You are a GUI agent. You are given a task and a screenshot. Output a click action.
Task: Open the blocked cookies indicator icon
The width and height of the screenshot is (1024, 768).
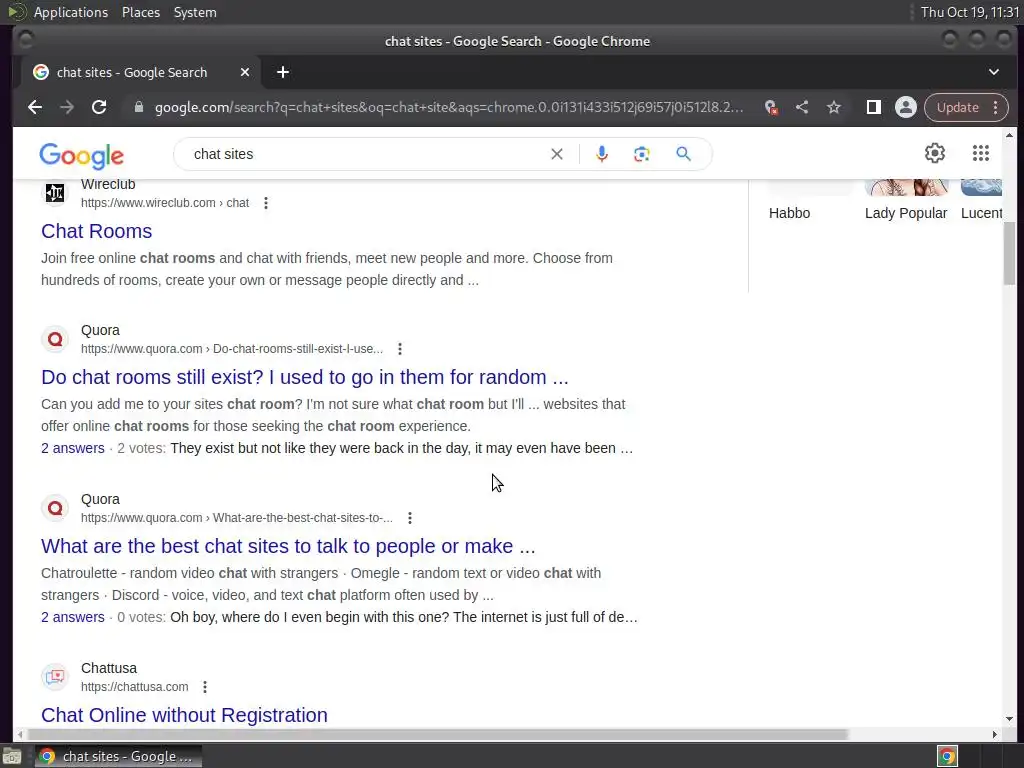771,107
